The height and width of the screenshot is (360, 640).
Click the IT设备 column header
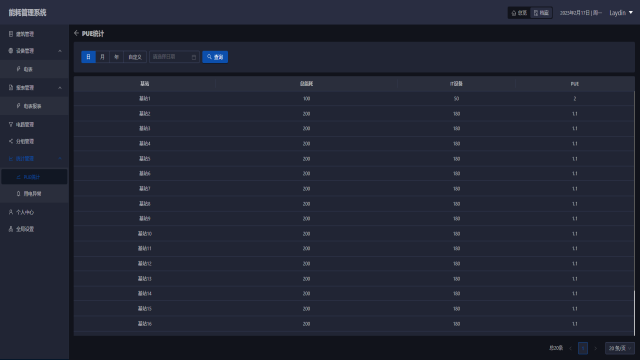pyautogui.click(x=456, y=84)
